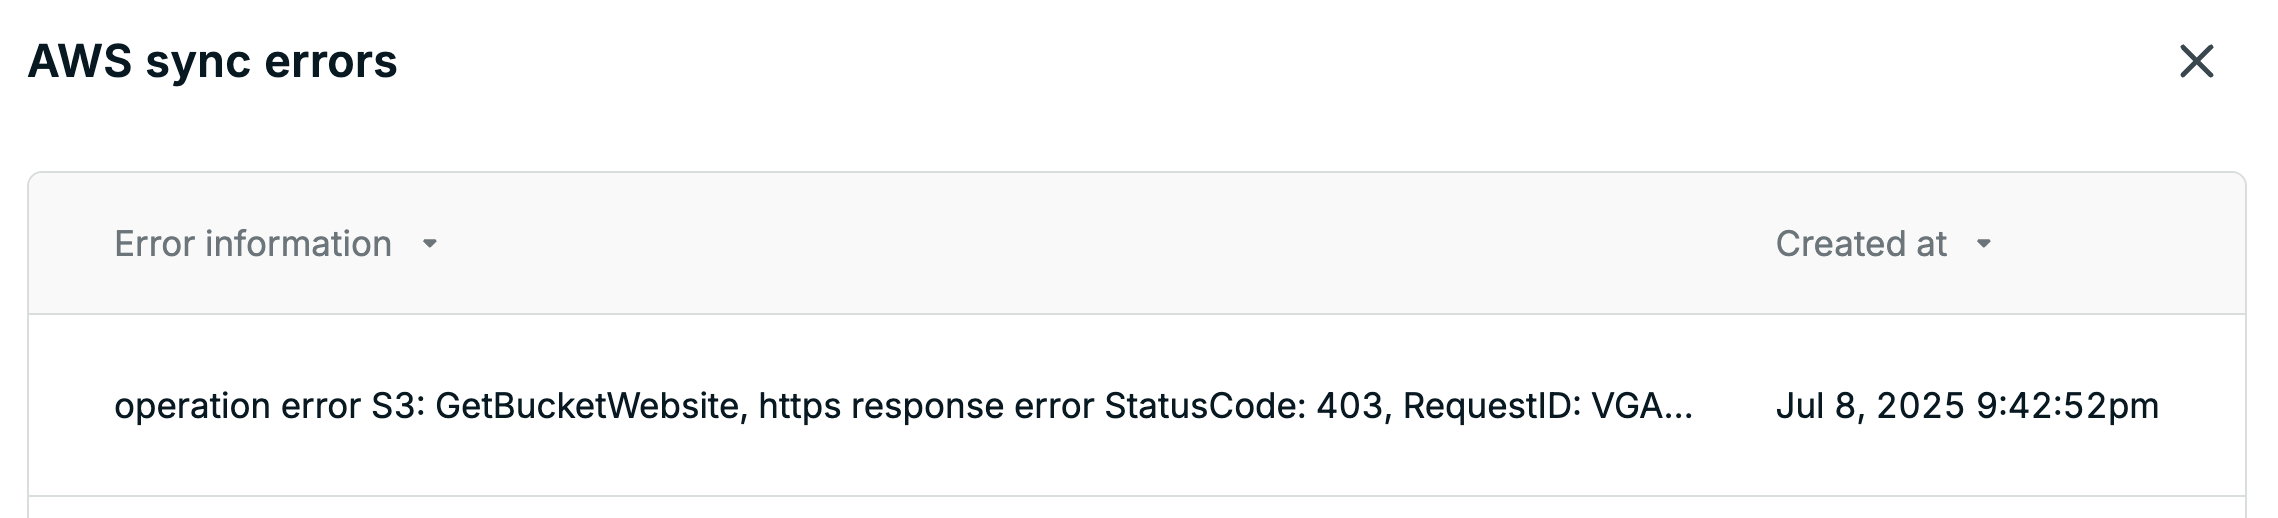Image resolution: width=2278 pixels, height=518 pixels.
Task: Click the Error information sort arrow
Action: click(x=430, y=244)
